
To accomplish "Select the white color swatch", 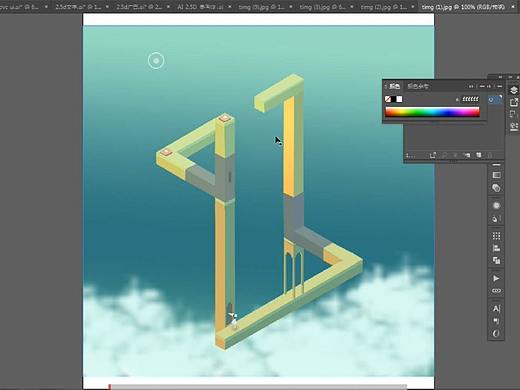I will [x=399, y=99].
